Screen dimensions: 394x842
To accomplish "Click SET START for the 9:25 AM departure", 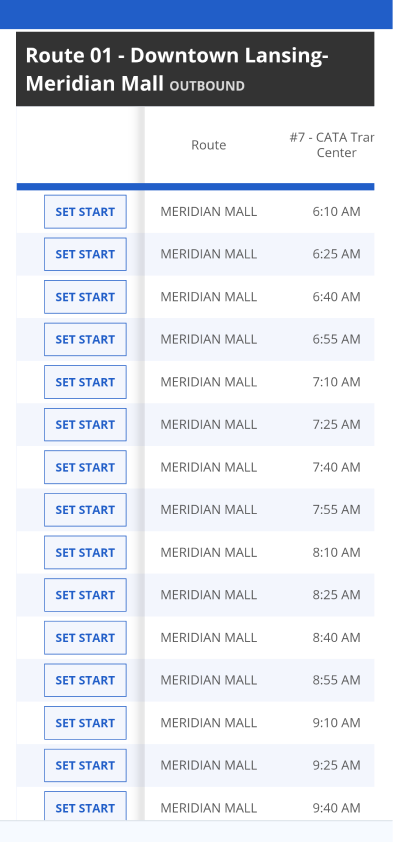I will click(x=85, y=765).
